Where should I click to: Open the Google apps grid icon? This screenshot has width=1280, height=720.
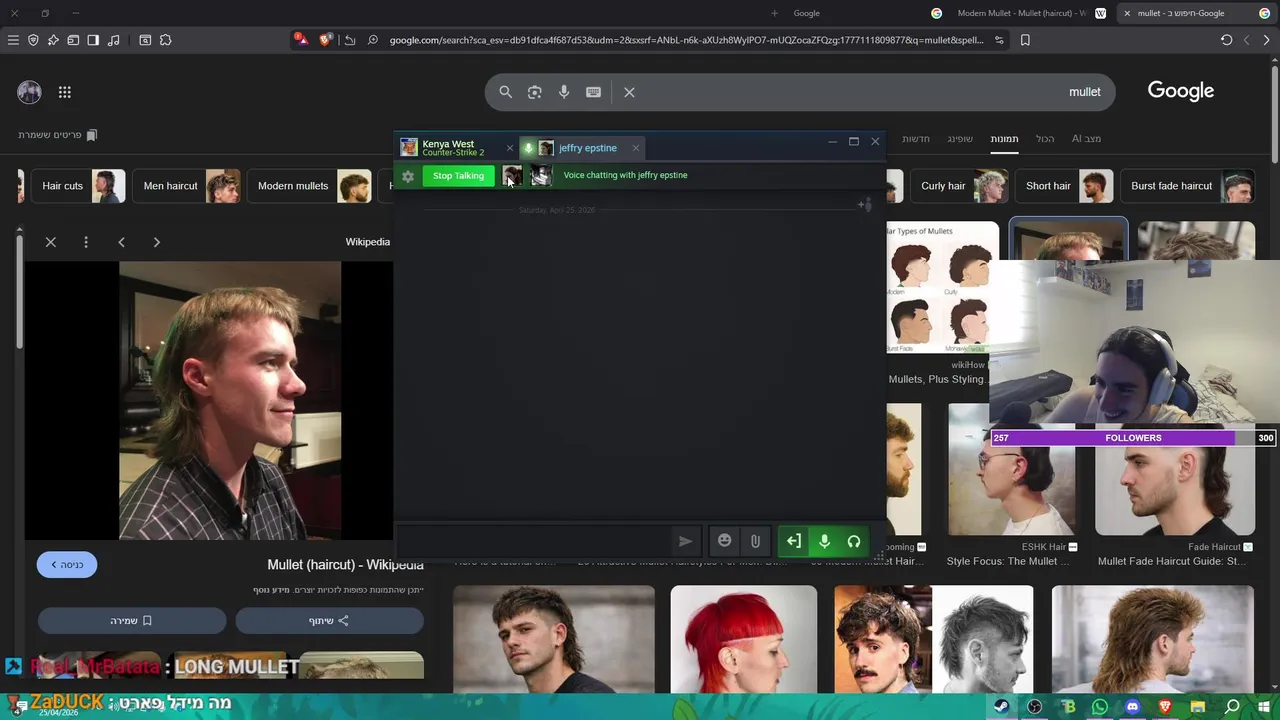click(65, 92)
